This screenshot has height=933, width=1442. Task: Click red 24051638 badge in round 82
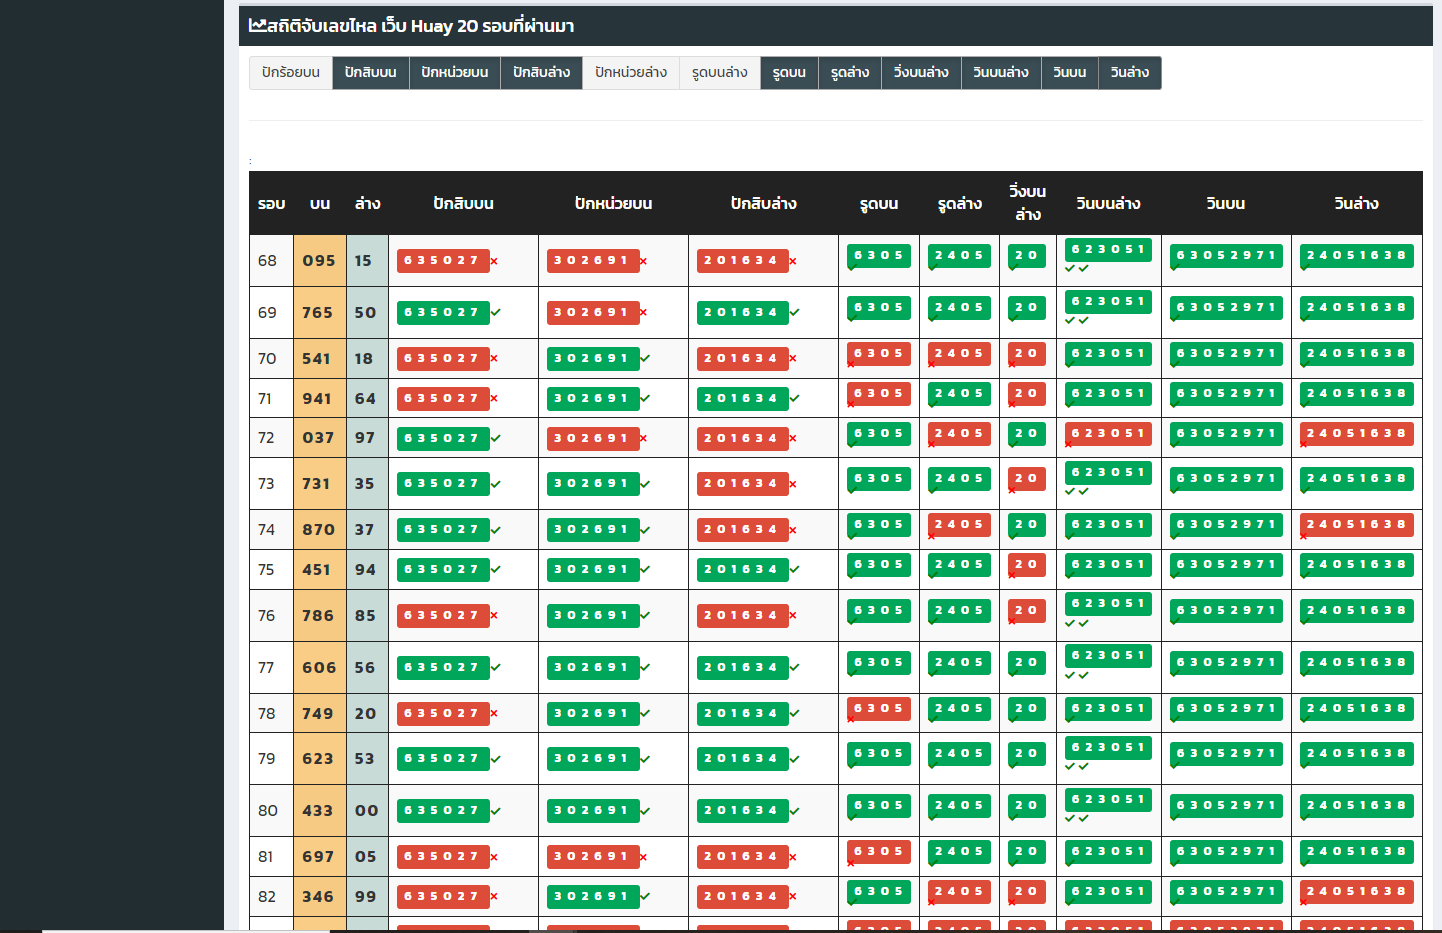1357,891
